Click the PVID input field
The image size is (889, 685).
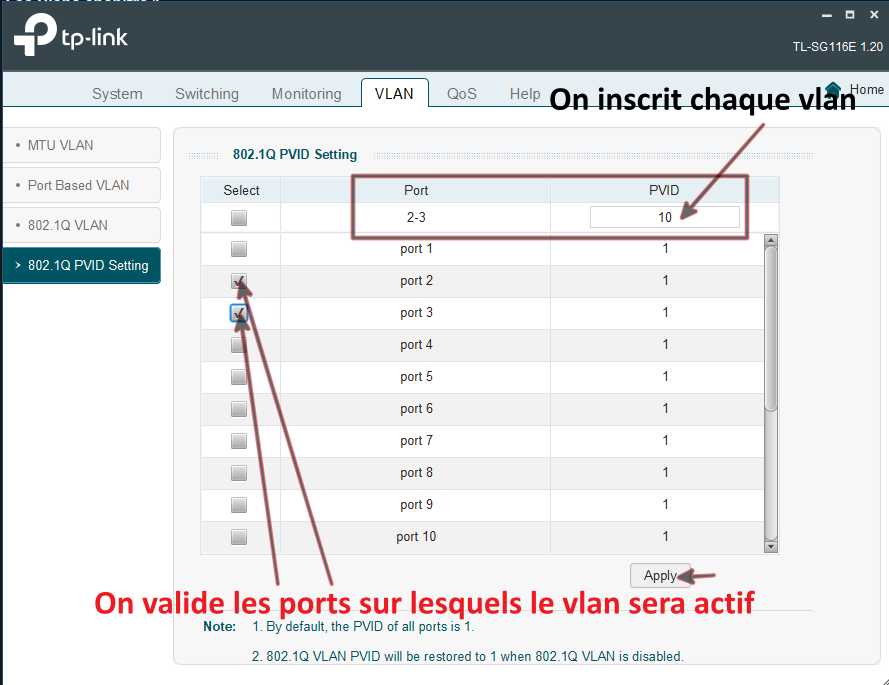point(664,217)
